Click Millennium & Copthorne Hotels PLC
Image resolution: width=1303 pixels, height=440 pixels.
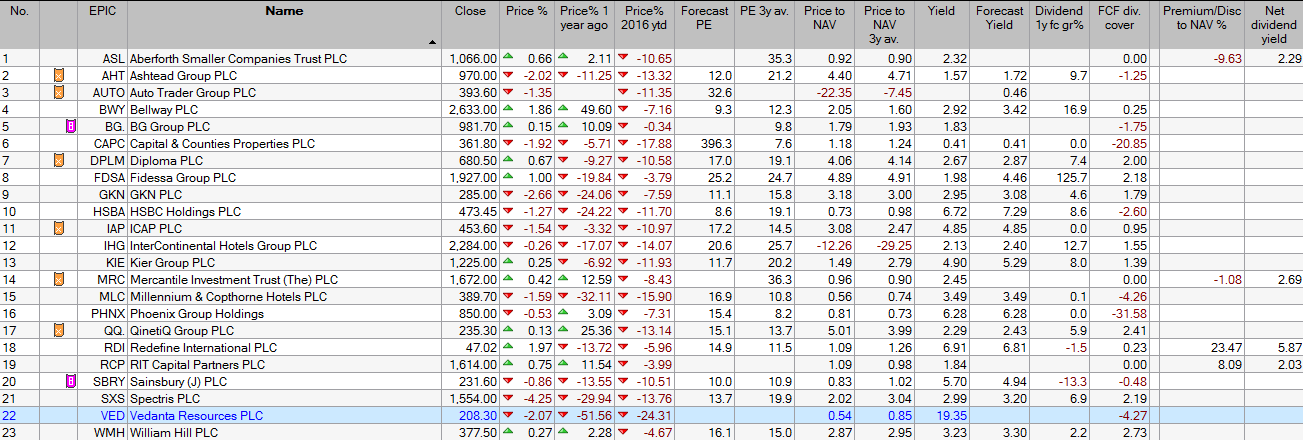228,297
